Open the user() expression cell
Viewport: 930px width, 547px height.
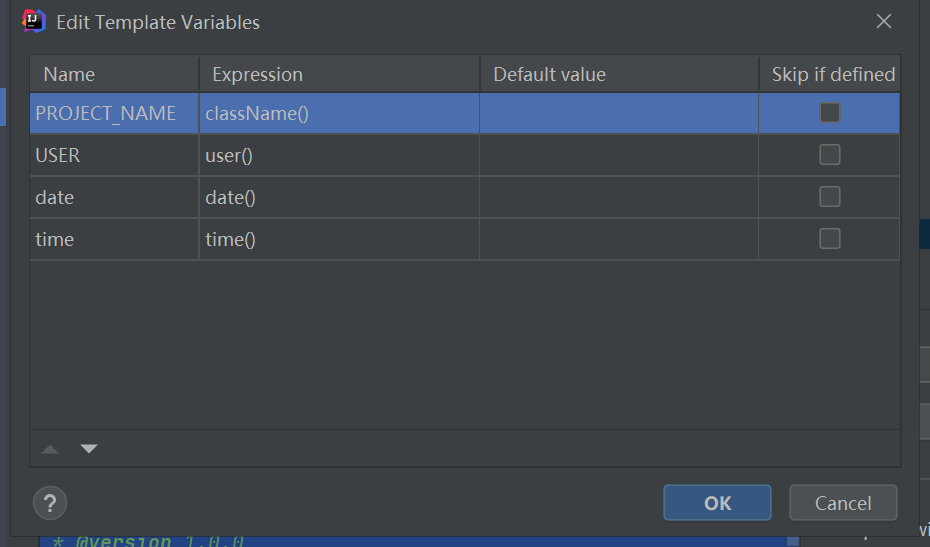(x=338, y=155)
